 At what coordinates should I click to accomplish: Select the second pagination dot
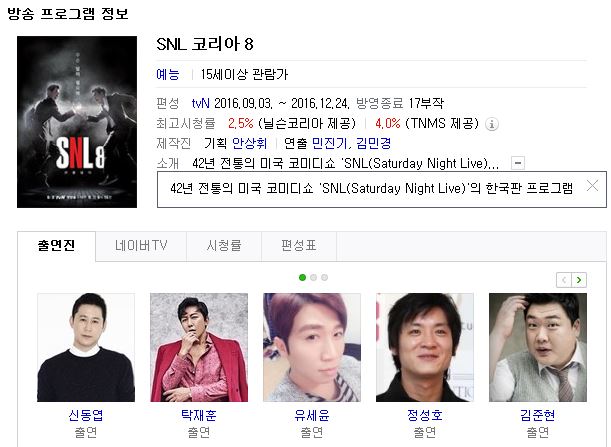[x=313, y=277]
